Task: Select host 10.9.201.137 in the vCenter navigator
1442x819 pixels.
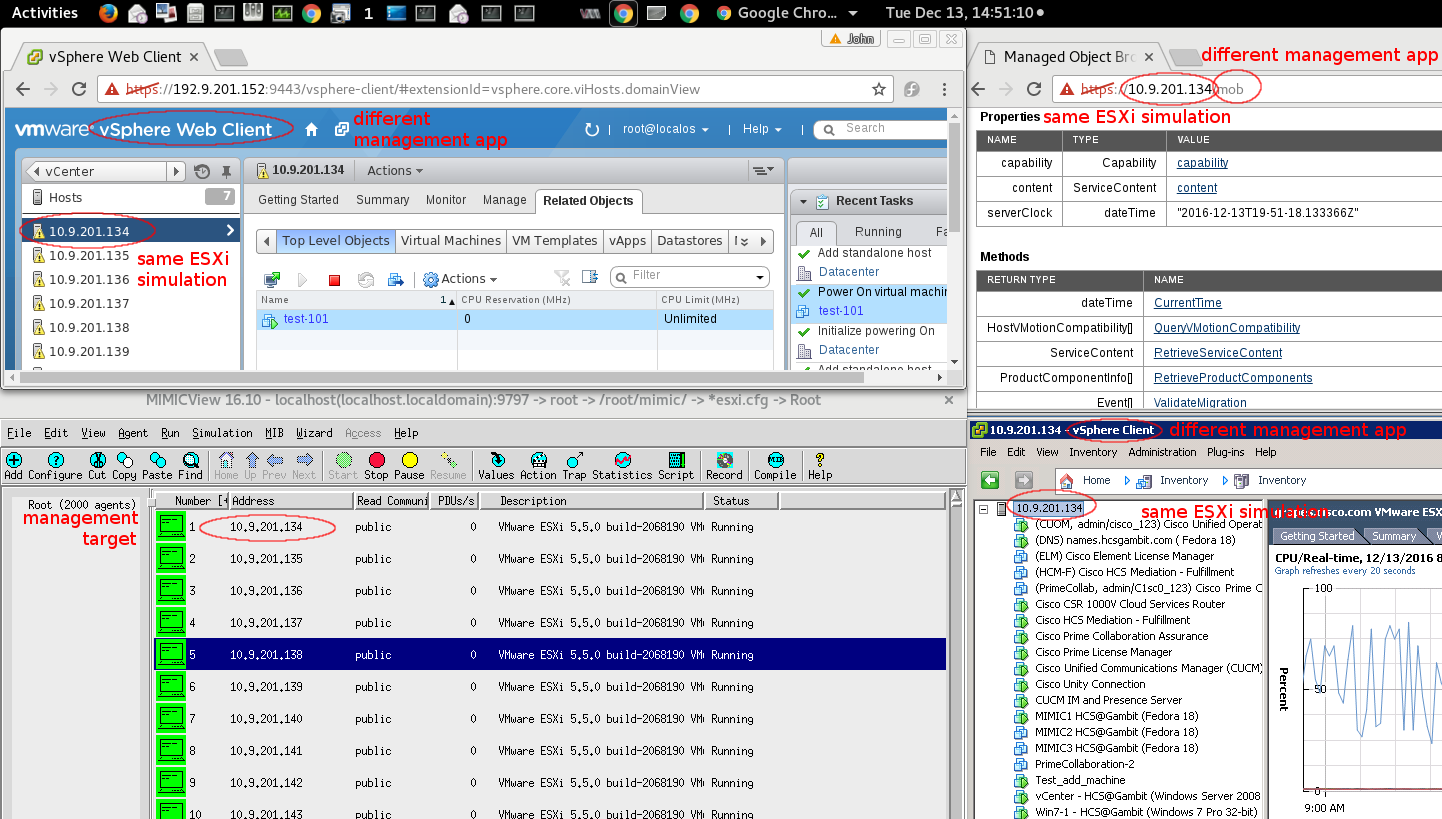Action: (x=131, y=303)
